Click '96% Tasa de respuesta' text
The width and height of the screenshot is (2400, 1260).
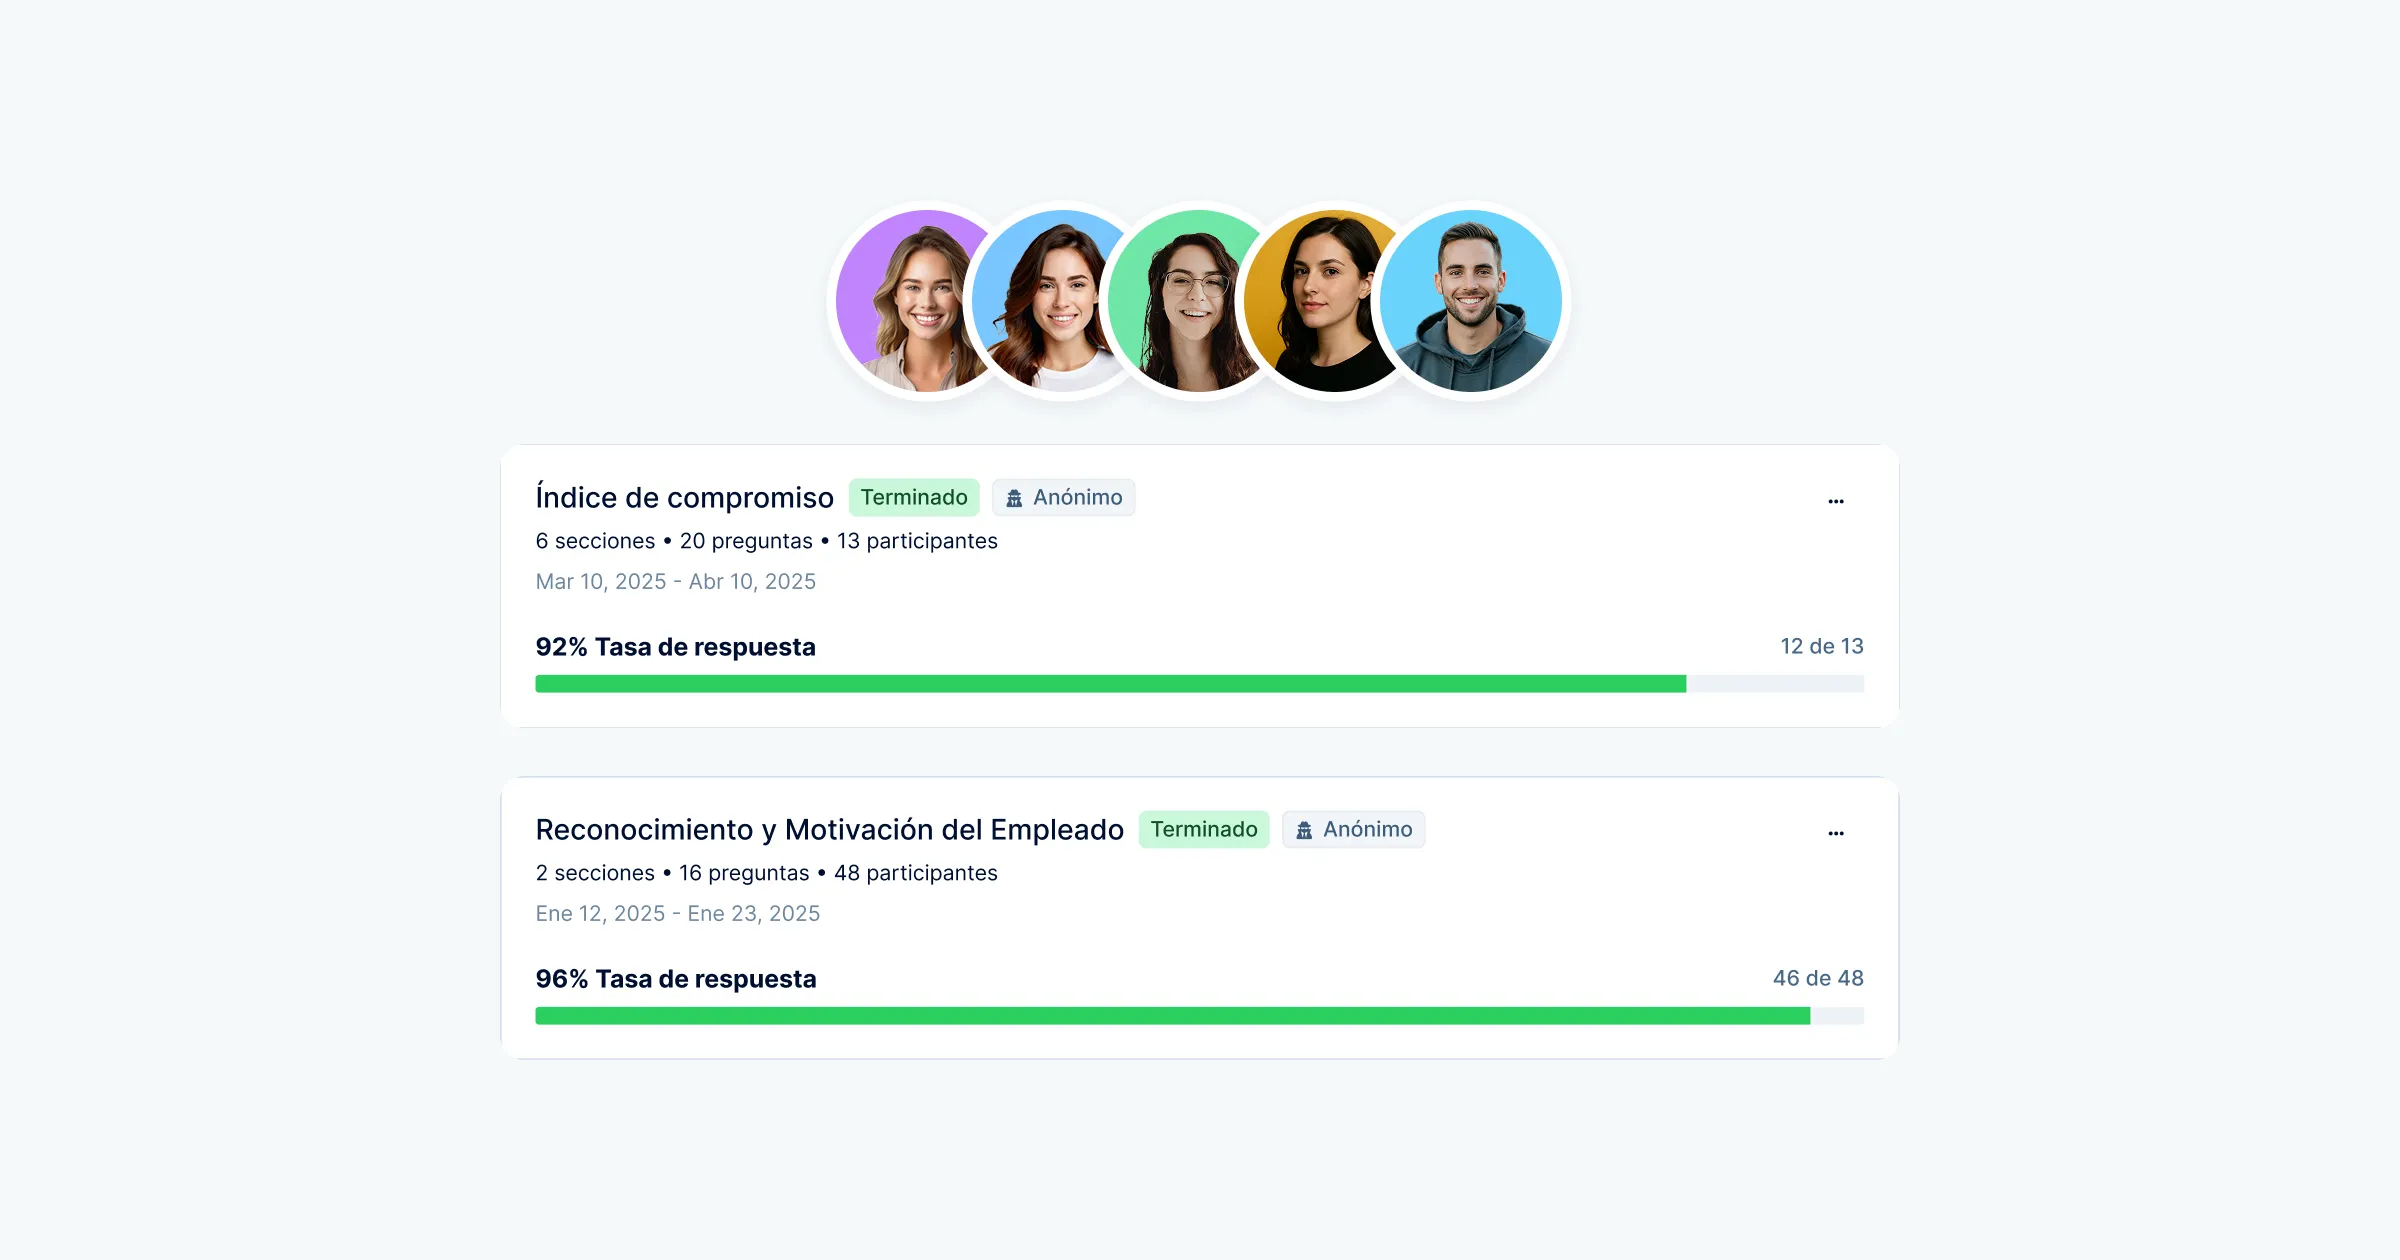pos(676,979)
